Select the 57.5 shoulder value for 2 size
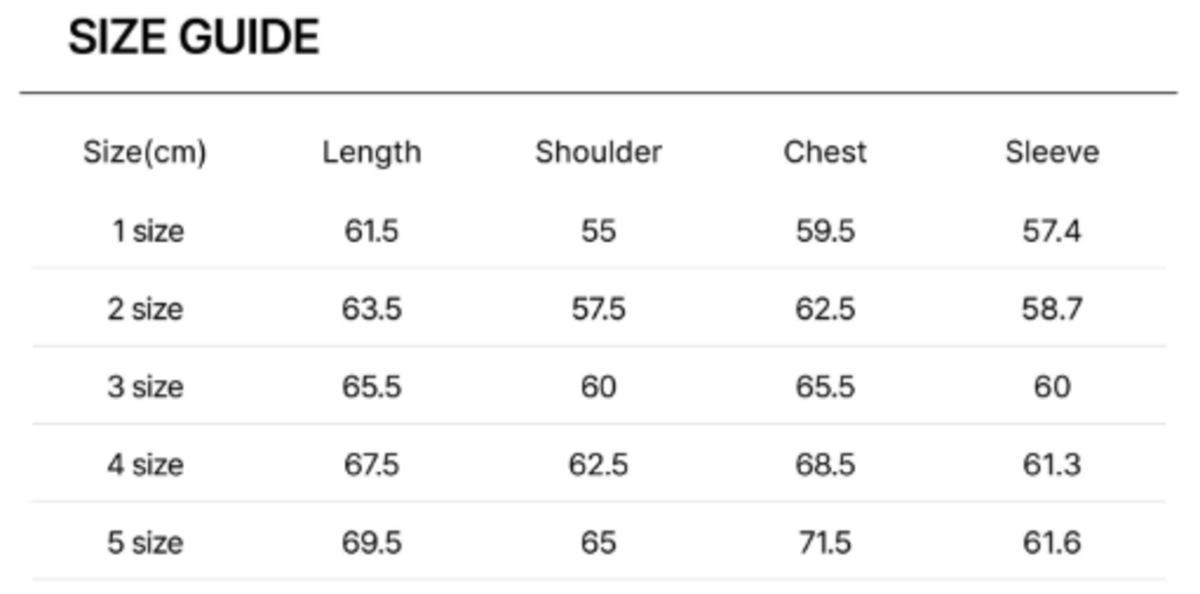This screenshot has width=1200, height=594. click(x=598, y=309)
